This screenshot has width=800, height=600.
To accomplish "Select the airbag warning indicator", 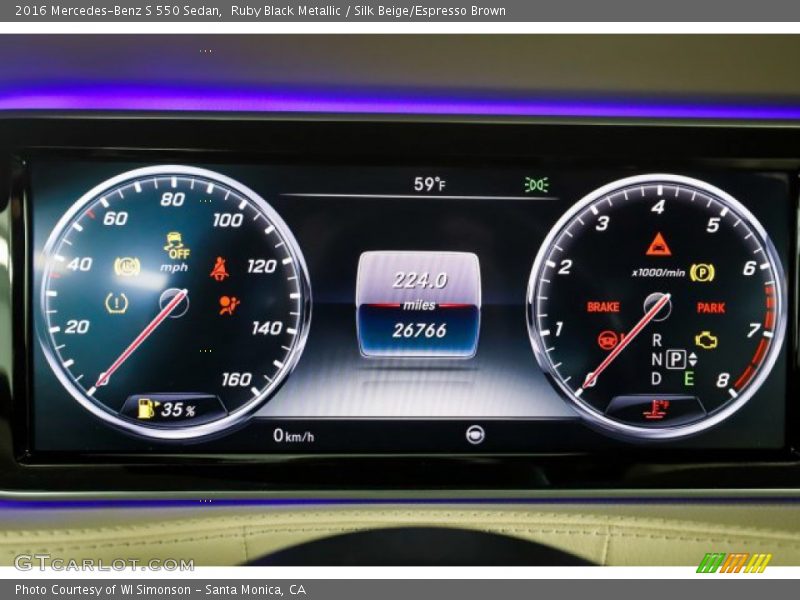I will point(227,306).
